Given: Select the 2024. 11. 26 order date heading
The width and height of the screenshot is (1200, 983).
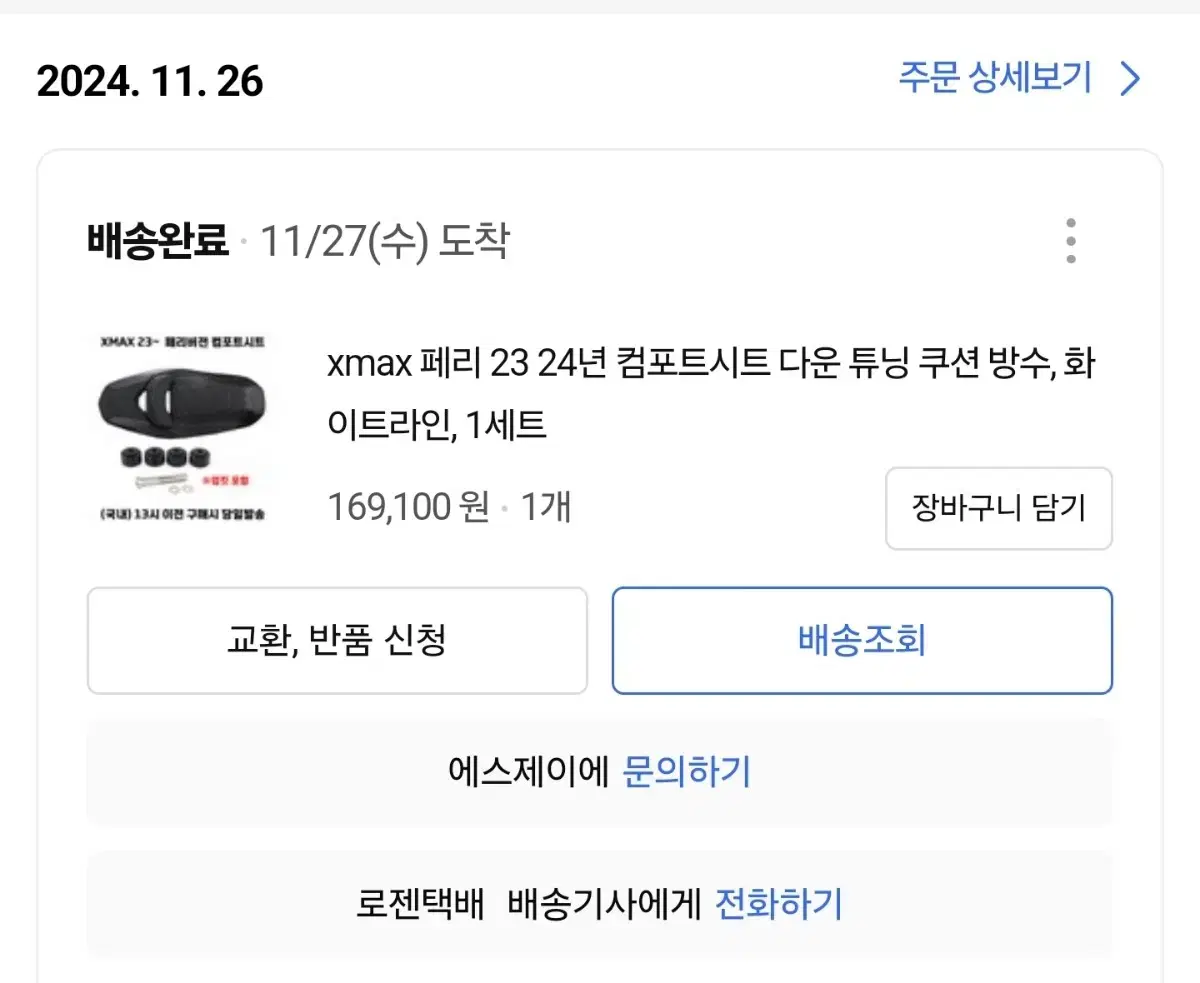Looking at the screenshot, I should [150, 81].
